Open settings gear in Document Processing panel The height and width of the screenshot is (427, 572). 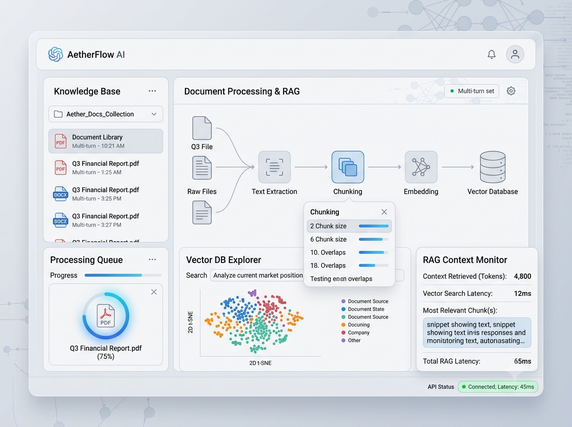(511, 91)
